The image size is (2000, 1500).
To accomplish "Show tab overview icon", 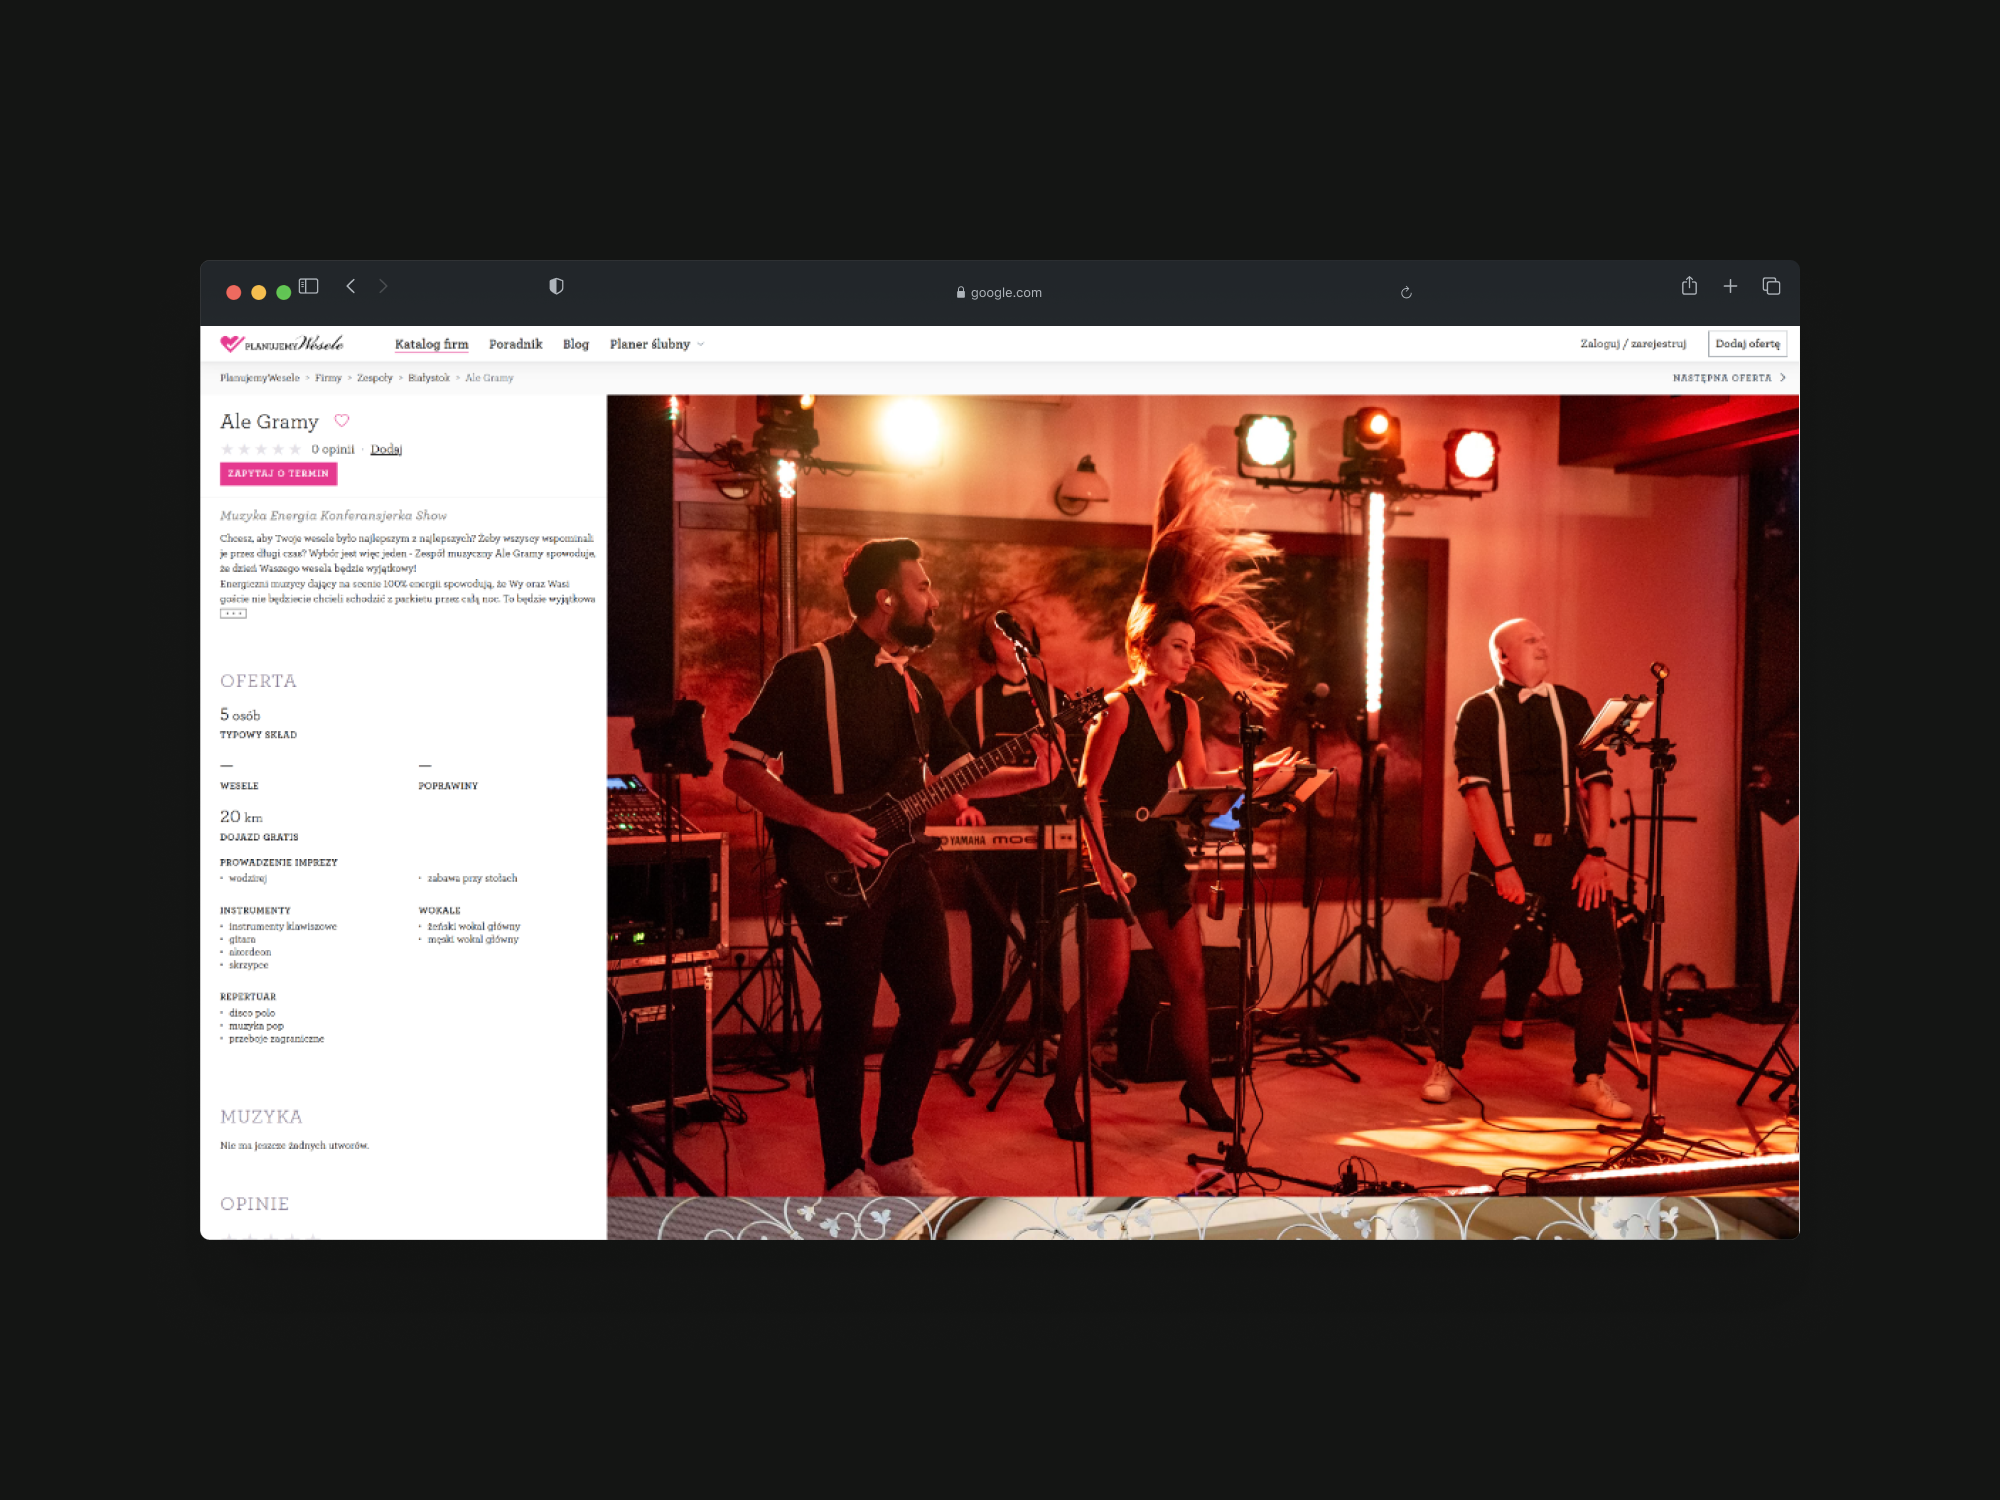I will pos(1771,287).
